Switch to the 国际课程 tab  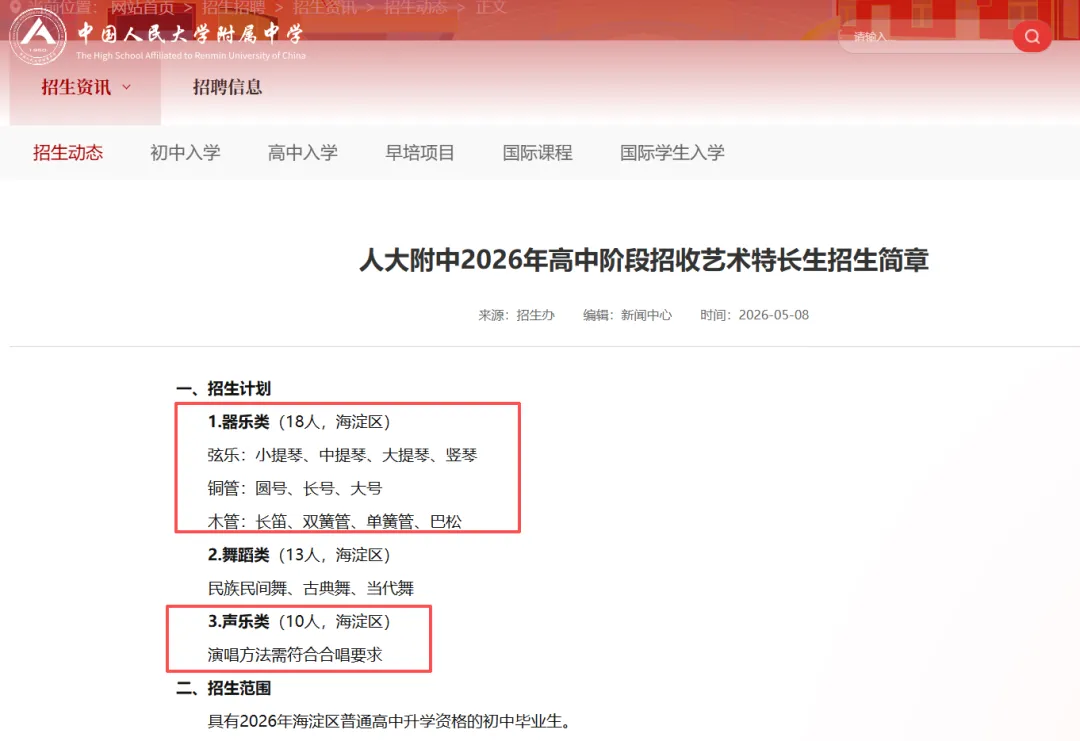tap(537, 152)
